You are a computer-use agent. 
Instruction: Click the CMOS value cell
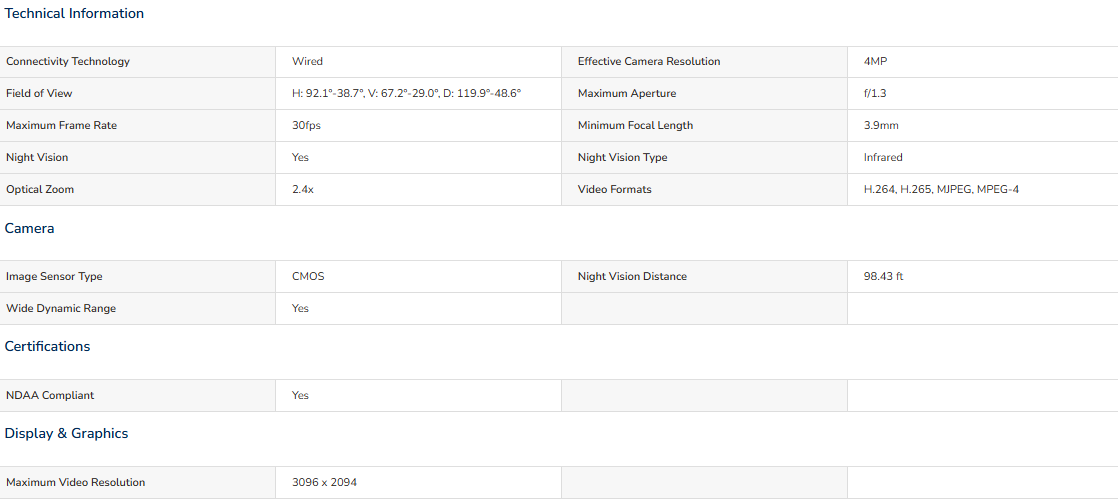419,277
